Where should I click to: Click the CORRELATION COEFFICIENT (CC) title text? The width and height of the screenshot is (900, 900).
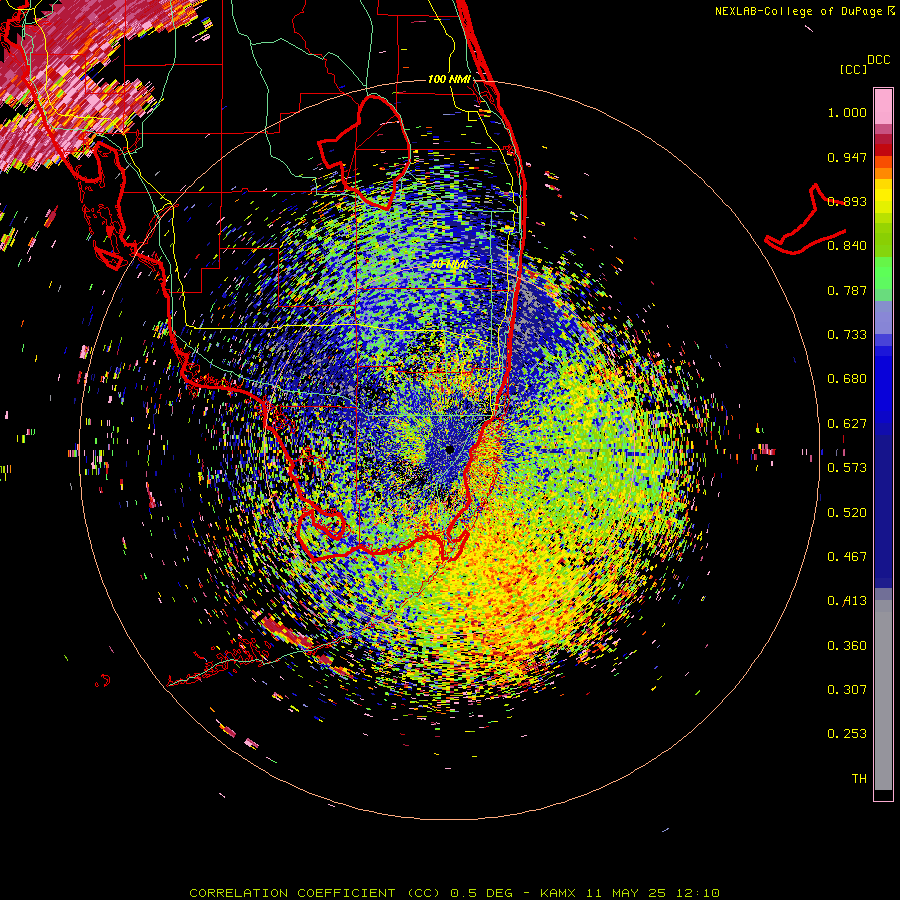click(315, 893)
